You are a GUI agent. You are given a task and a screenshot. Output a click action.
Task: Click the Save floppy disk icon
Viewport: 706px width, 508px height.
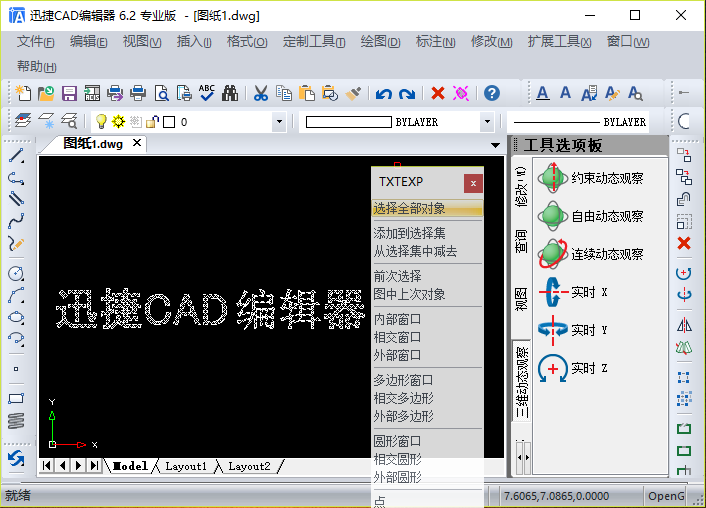click(x=69, y=93)
